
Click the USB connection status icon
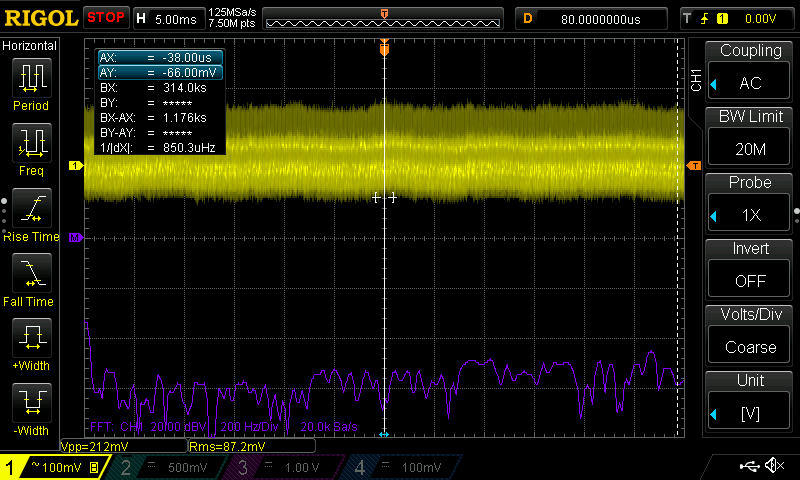(x=749, y=466)
